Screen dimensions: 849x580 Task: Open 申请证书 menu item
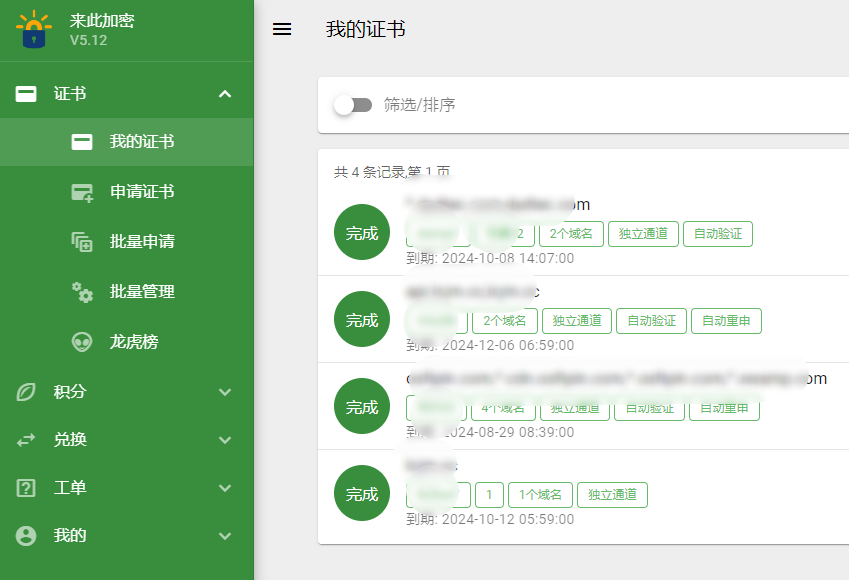pyautogui.click(x=127, y=192)
